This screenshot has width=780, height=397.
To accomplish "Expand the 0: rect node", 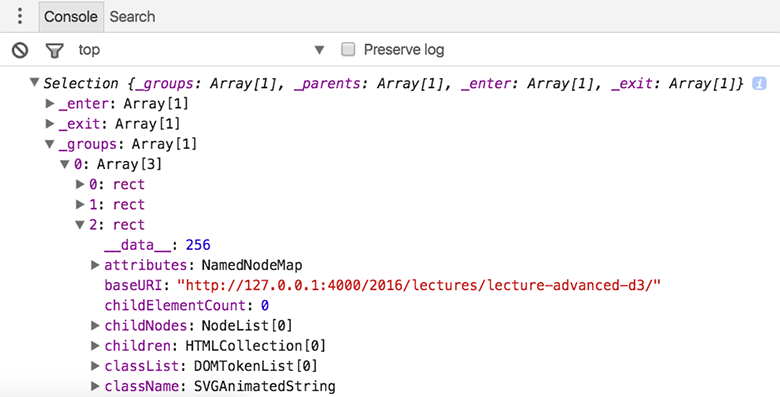I will pos(80,185).
